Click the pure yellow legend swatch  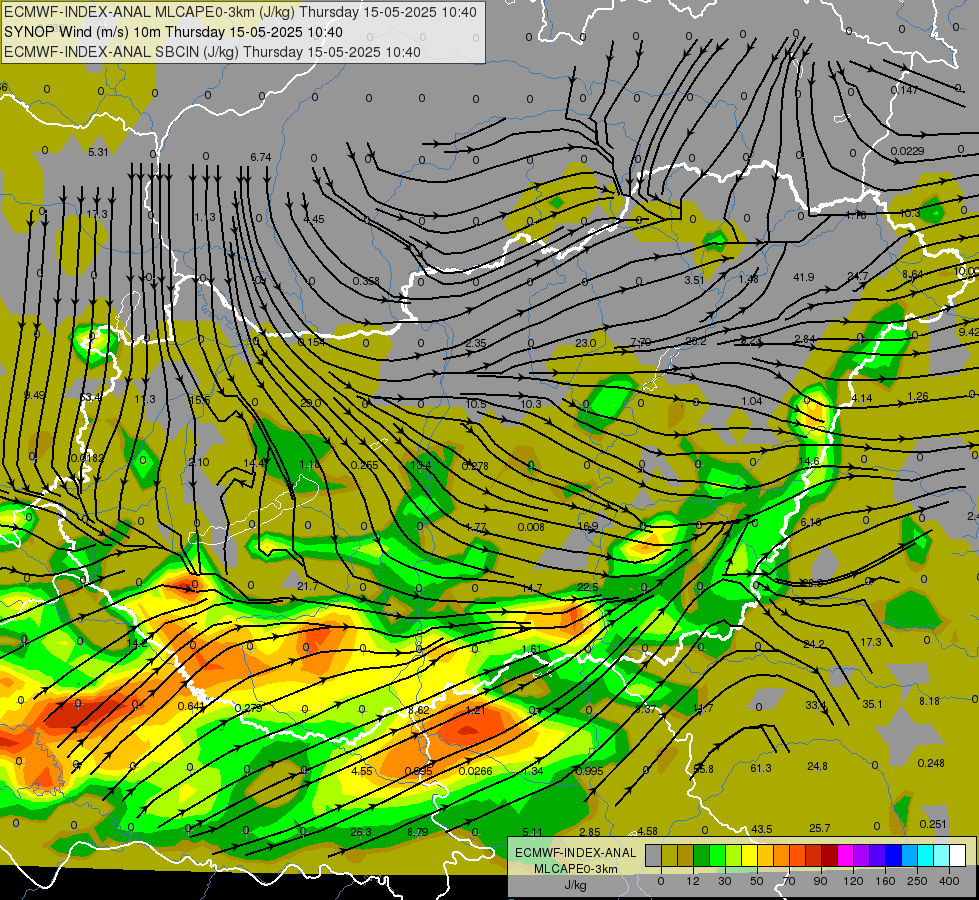tap(749, 855)
